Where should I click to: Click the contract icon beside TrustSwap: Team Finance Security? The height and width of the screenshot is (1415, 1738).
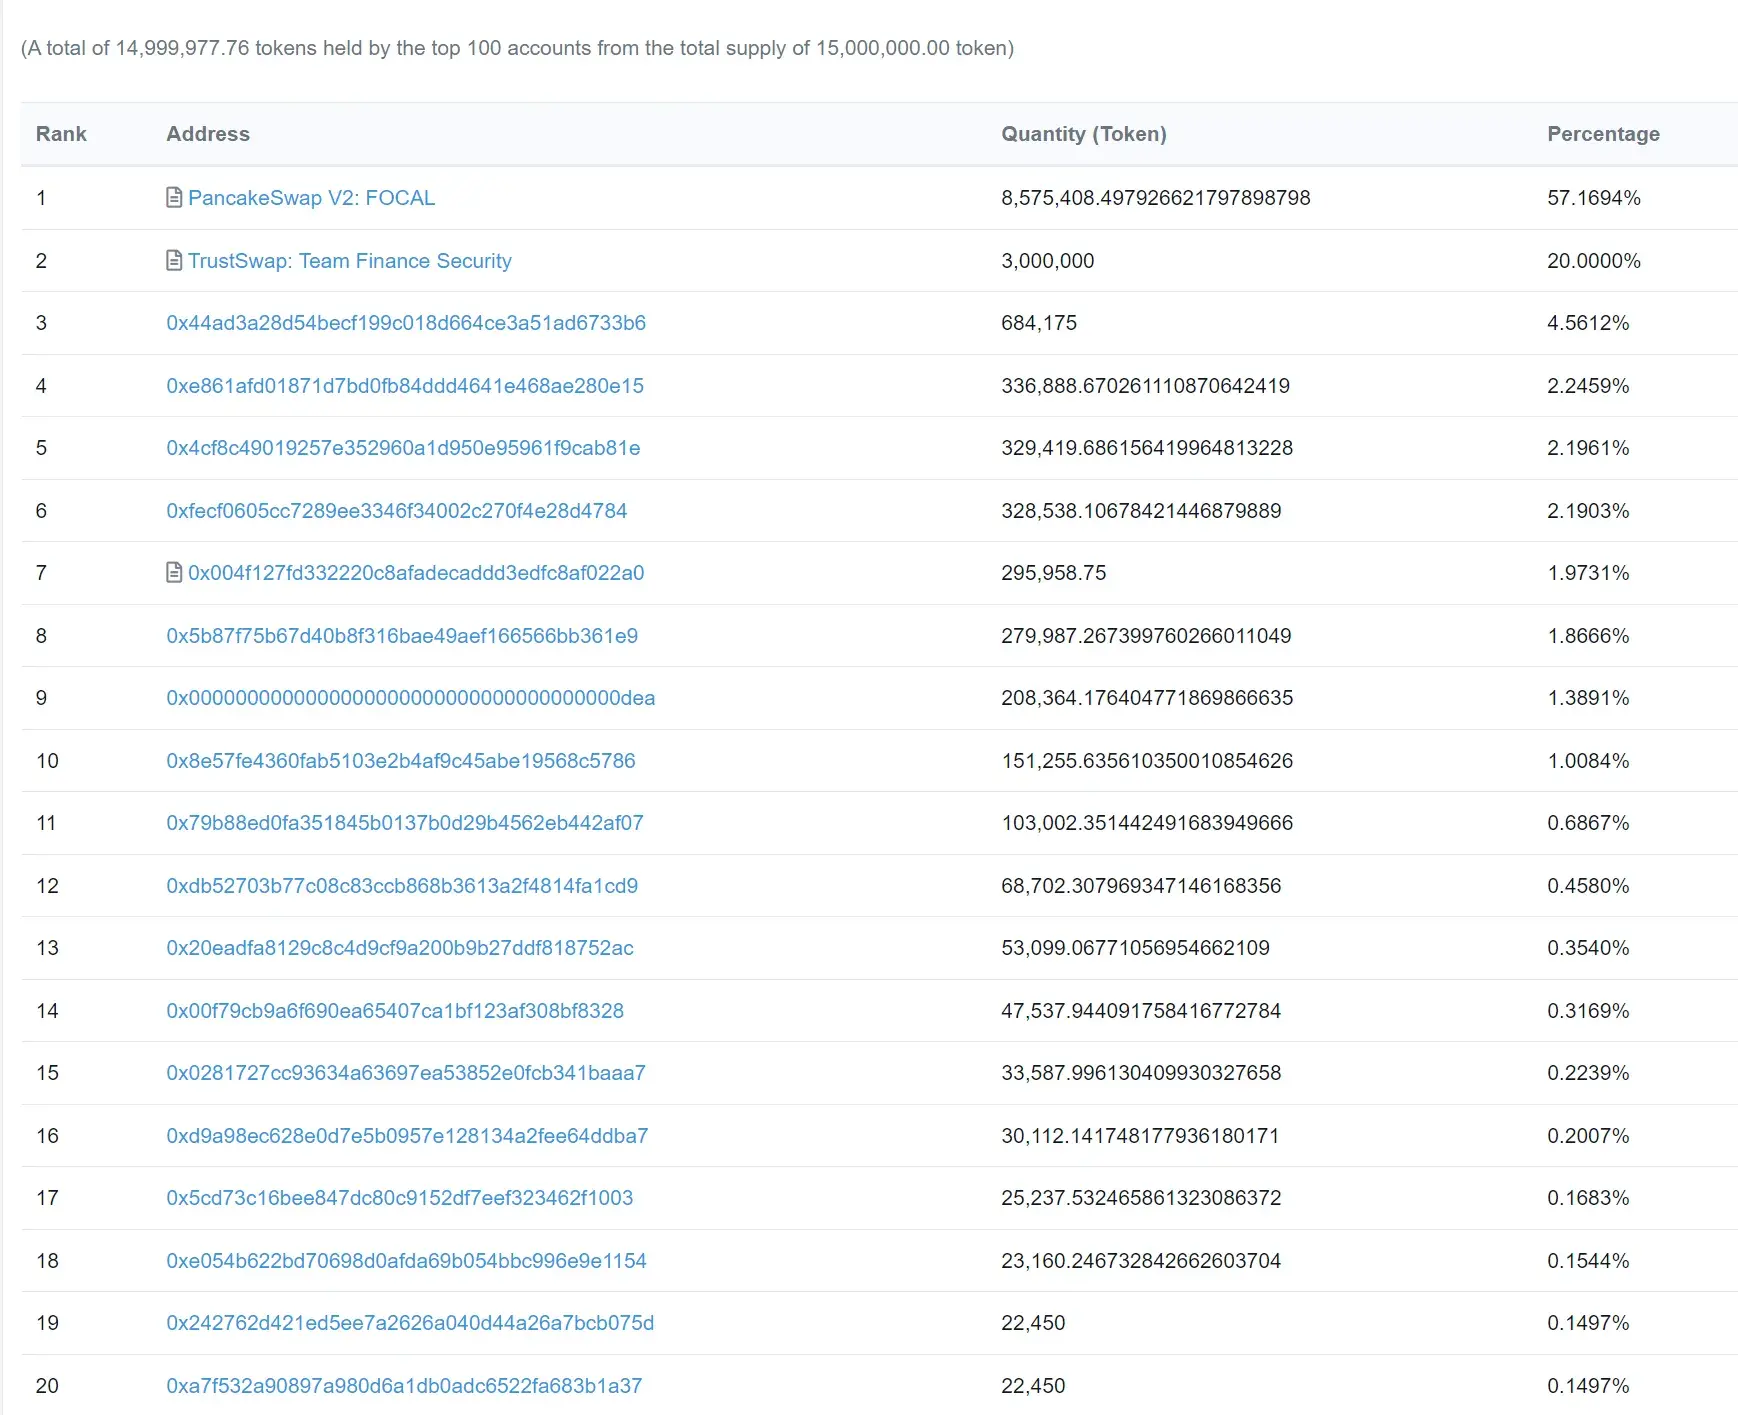click(x=174, y=261)
